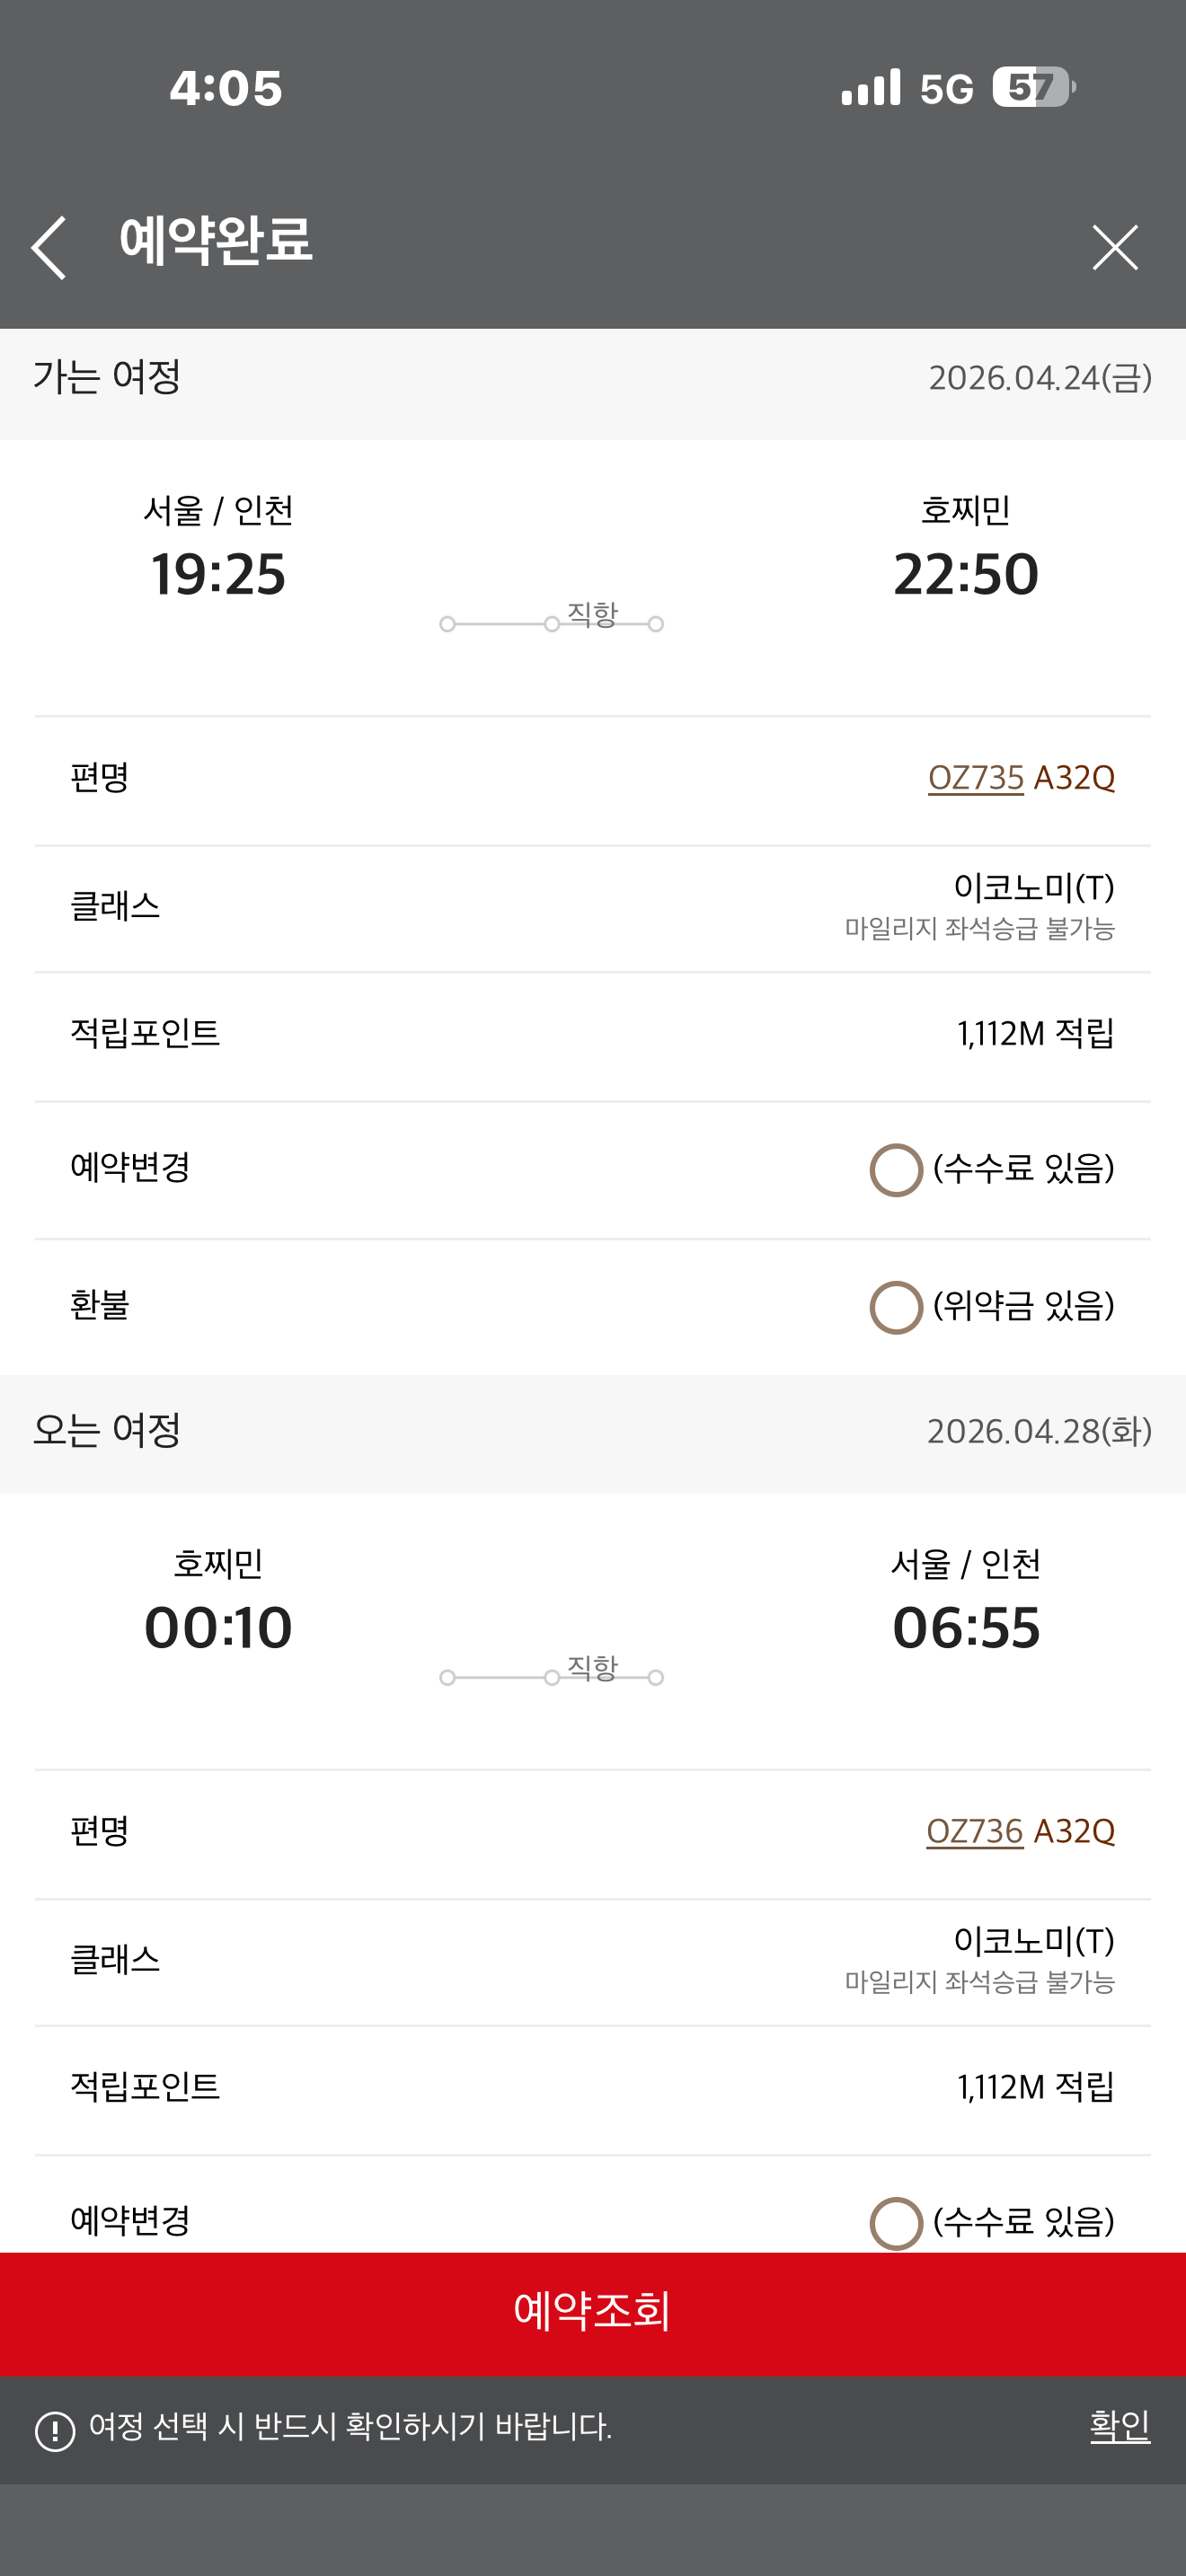The height and width of the screenshot is (2576, 1186).
Task: Tap the return 직항 route line
Action: (x=551, y=1676)
